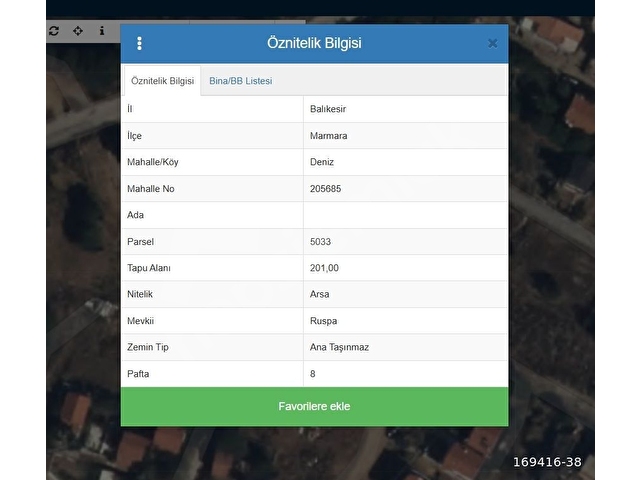The height and width of the screenshot is (480, 640).
Task: Click the value Ana Taşınmaz
Action: tap(339, 347)
